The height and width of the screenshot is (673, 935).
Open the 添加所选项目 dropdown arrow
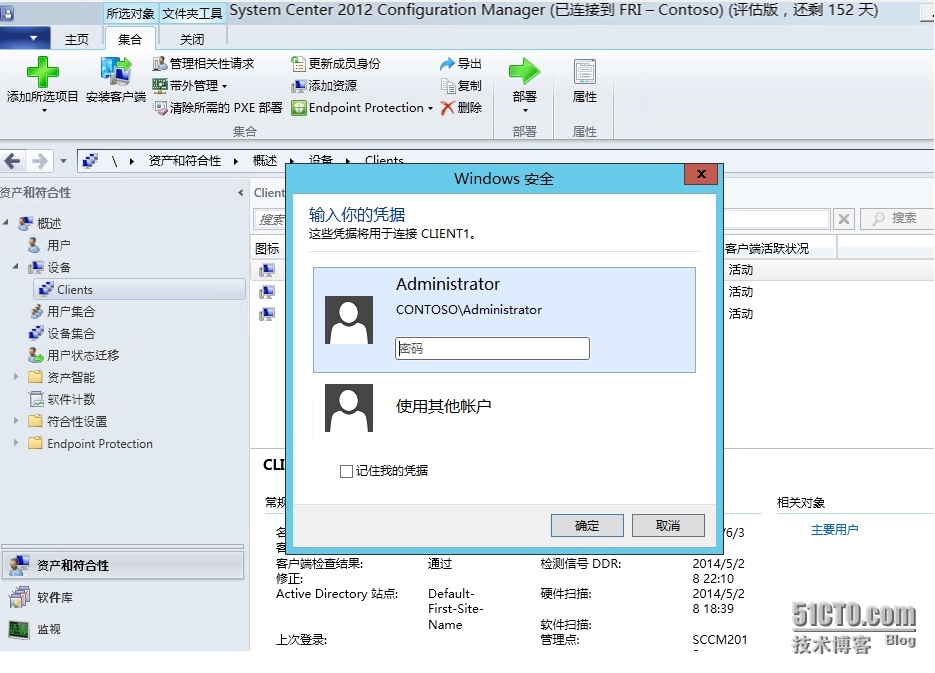pos(44,110)
